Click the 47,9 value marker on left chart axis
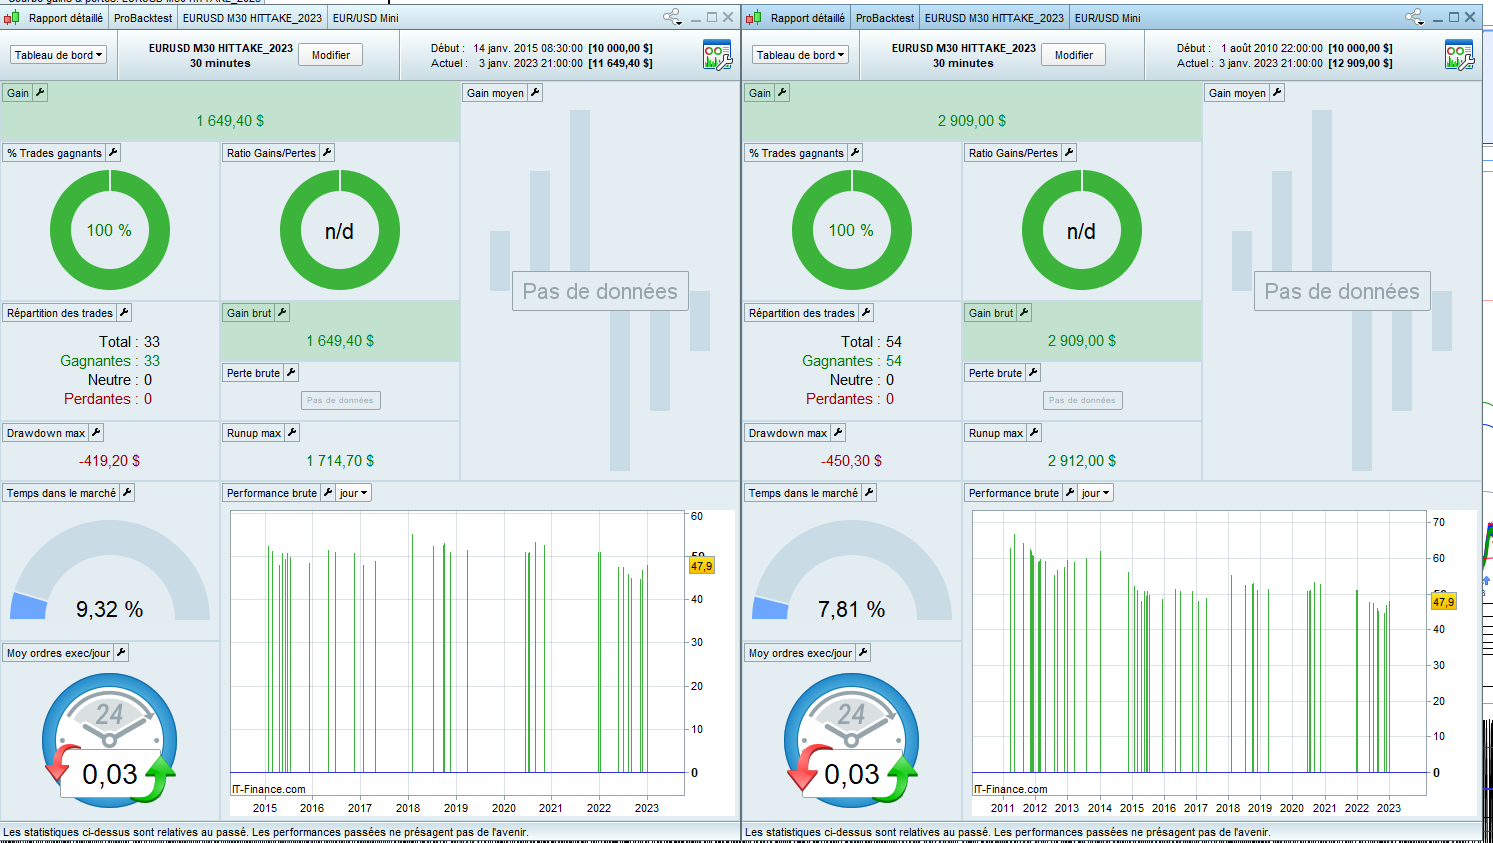The height and width of the screenshot is (843, 1493). point(702,566)
